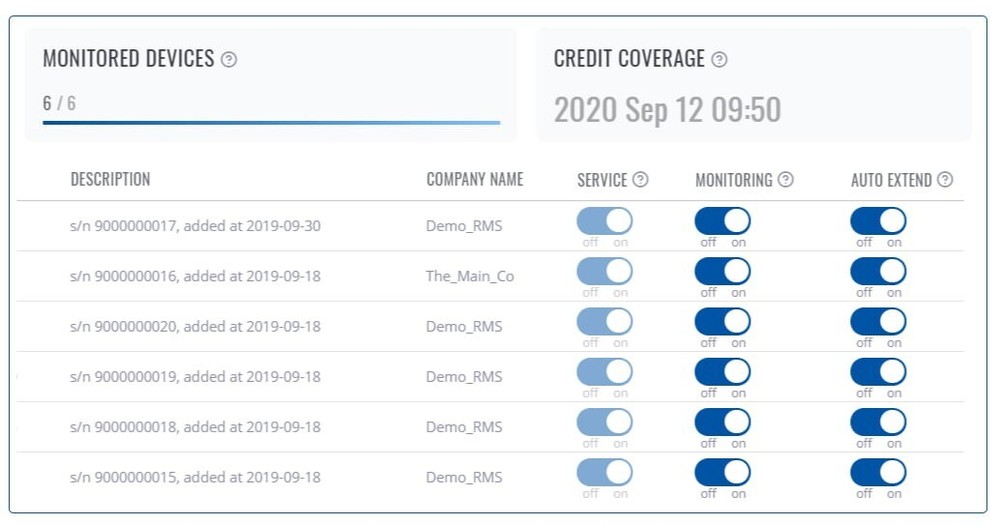The width and height of the screenshot is (1000, 525).
Task: Select The_Main_Co company name
Action: [x=470, y=276]
